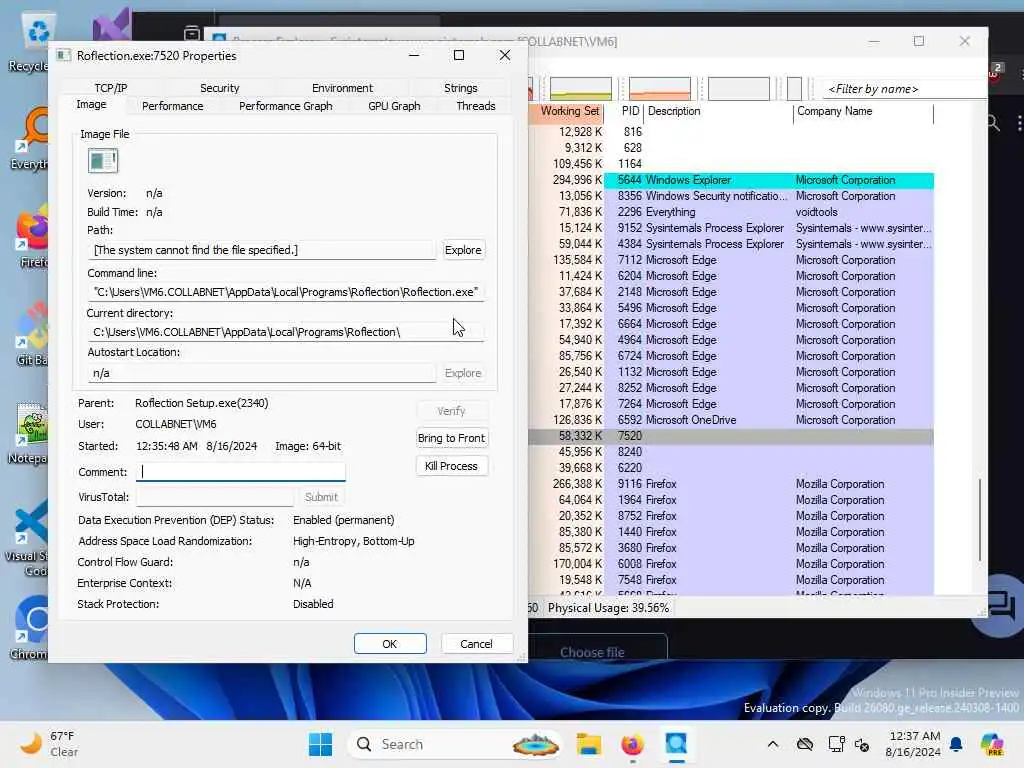Sort by the Company Name column header

pos(863,111)
